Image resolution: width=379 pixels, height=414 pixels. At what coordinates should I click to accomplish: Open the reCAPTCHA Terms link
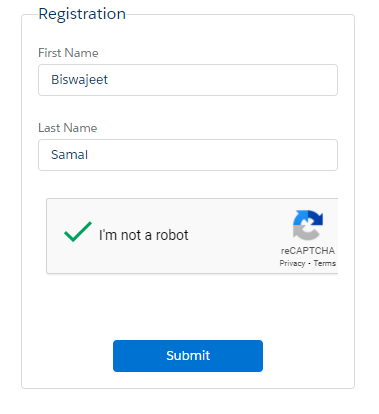[x=324, y=263]
